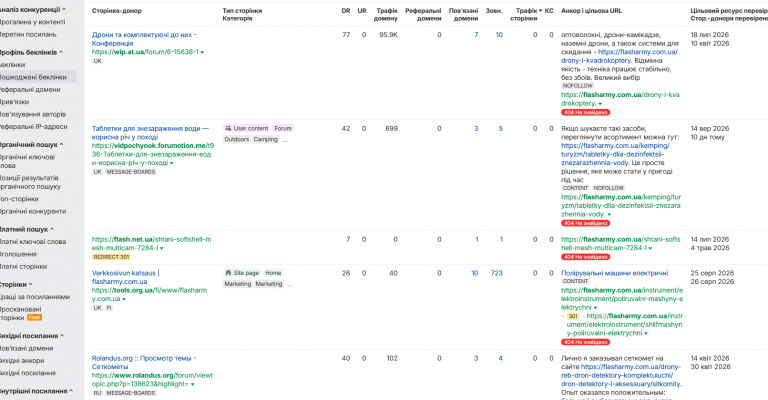Viewport: 768px width, 400px height.
Task: Open Таблетки для знезараження води page link
Action: click(150, 133)
